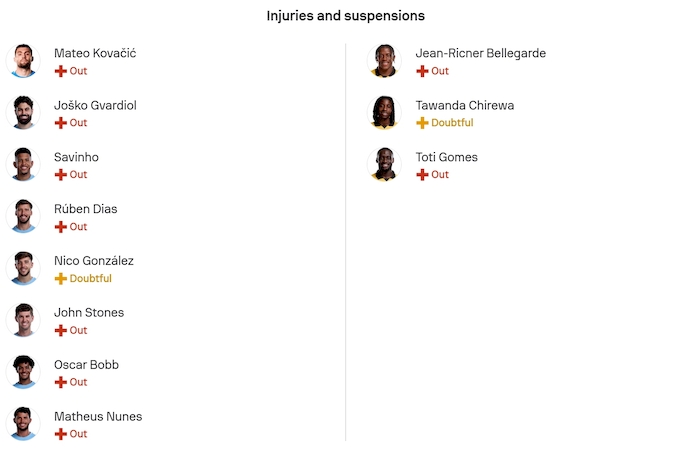The image size is (690, 449).
Task: Click Mateo Kovačić's player avatar
Action: click(x=22, y=61)
